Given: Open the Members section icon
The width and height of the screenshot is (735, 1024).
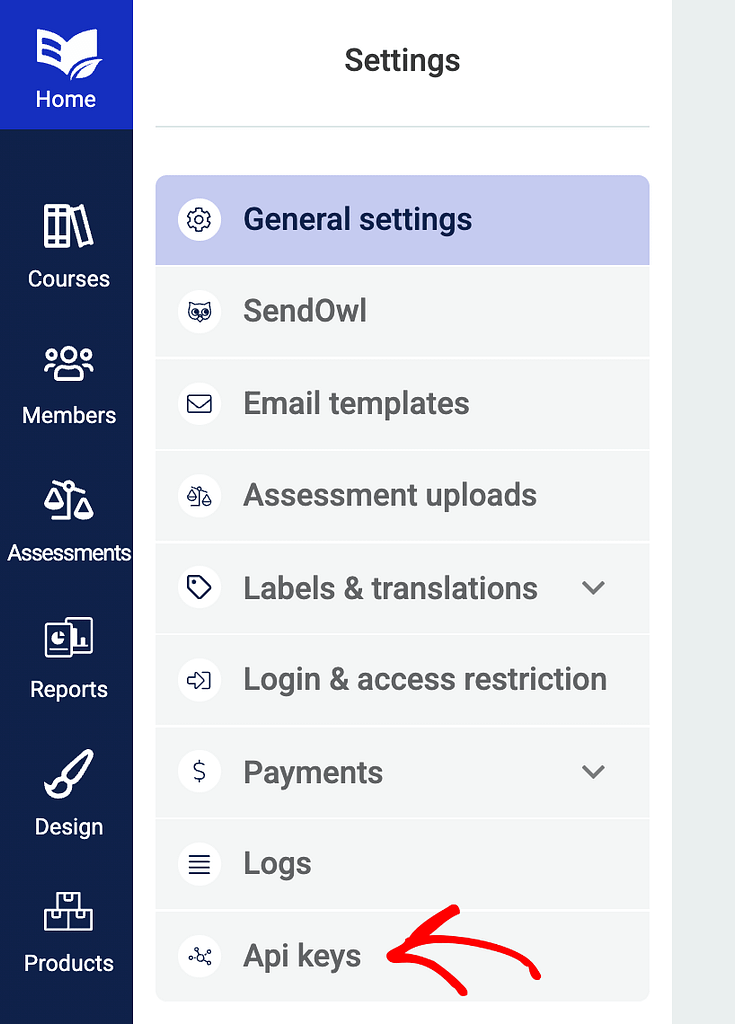Looking at the screenshot, I should pos(69,364).
